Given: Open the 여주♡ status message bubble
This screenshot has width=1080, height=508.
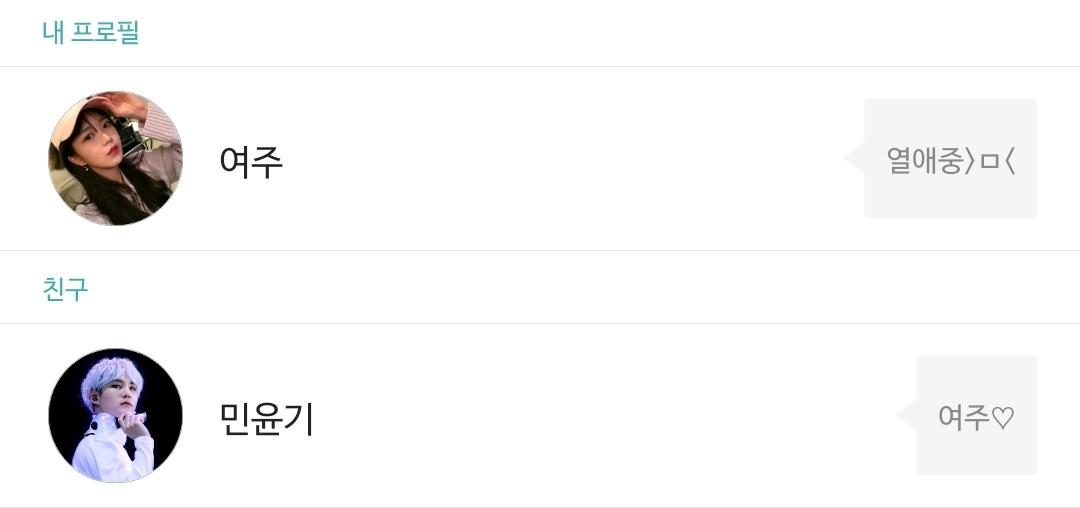Looking at the screenshot, I should pyautogui.click(x=976, y=415).
